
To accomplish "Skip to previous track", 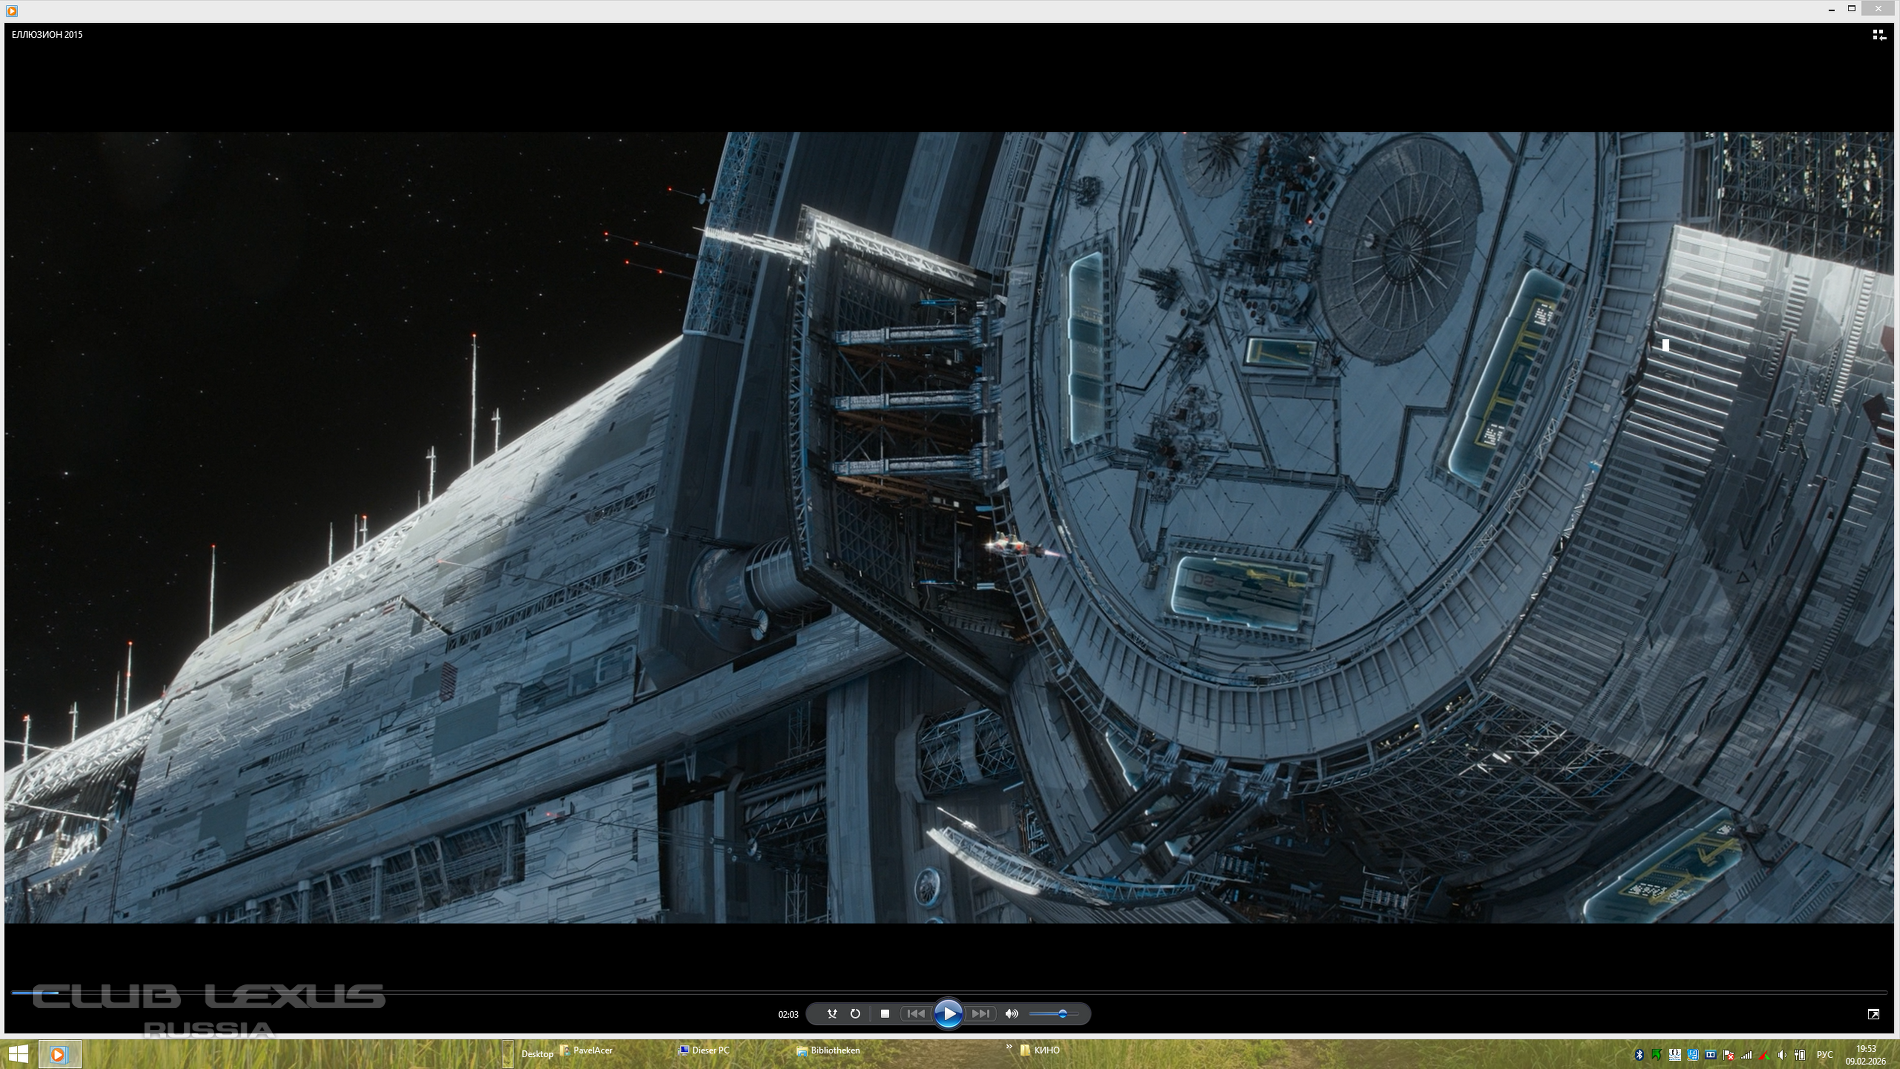I will click(x=915, y=1014).
